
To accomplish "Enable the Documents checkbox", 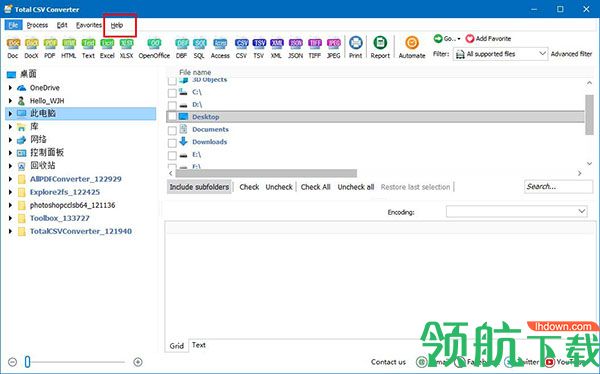I will [172, 130].
